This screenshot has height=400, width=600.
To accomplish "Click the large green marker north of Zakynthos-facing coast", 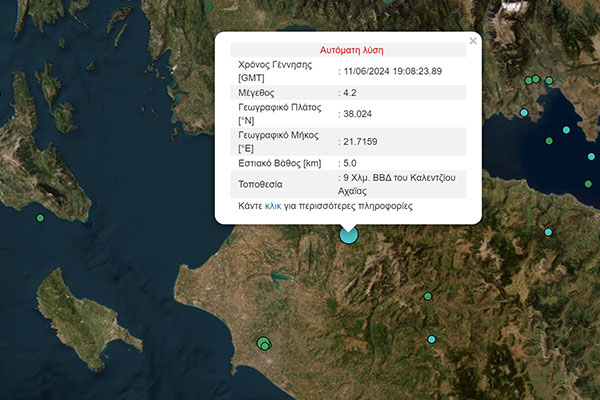I will tap(264, 345).
